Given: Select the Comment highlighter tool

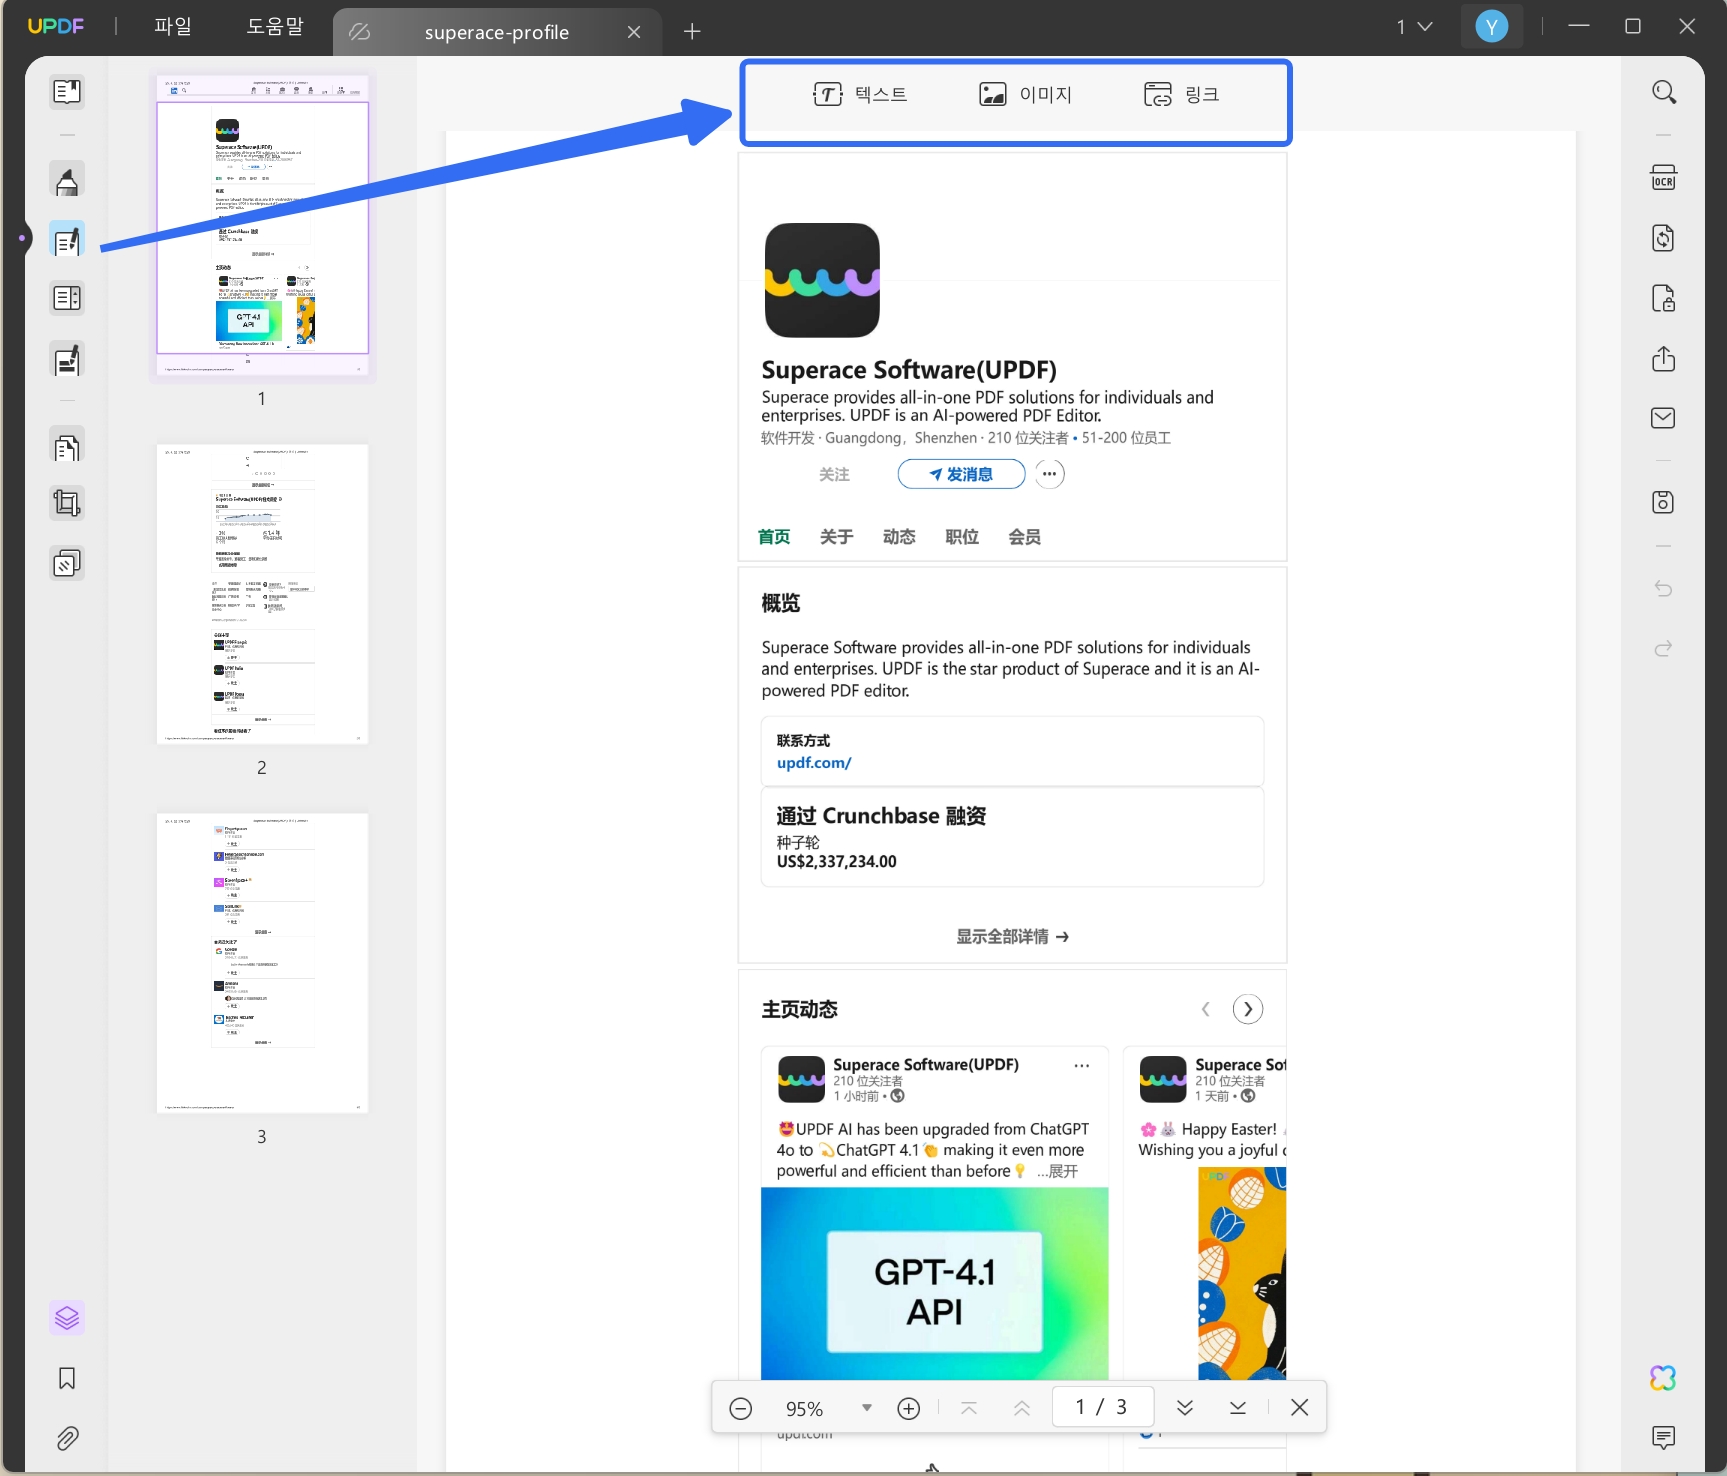Looking at the screenshot, I should (67, 181).
